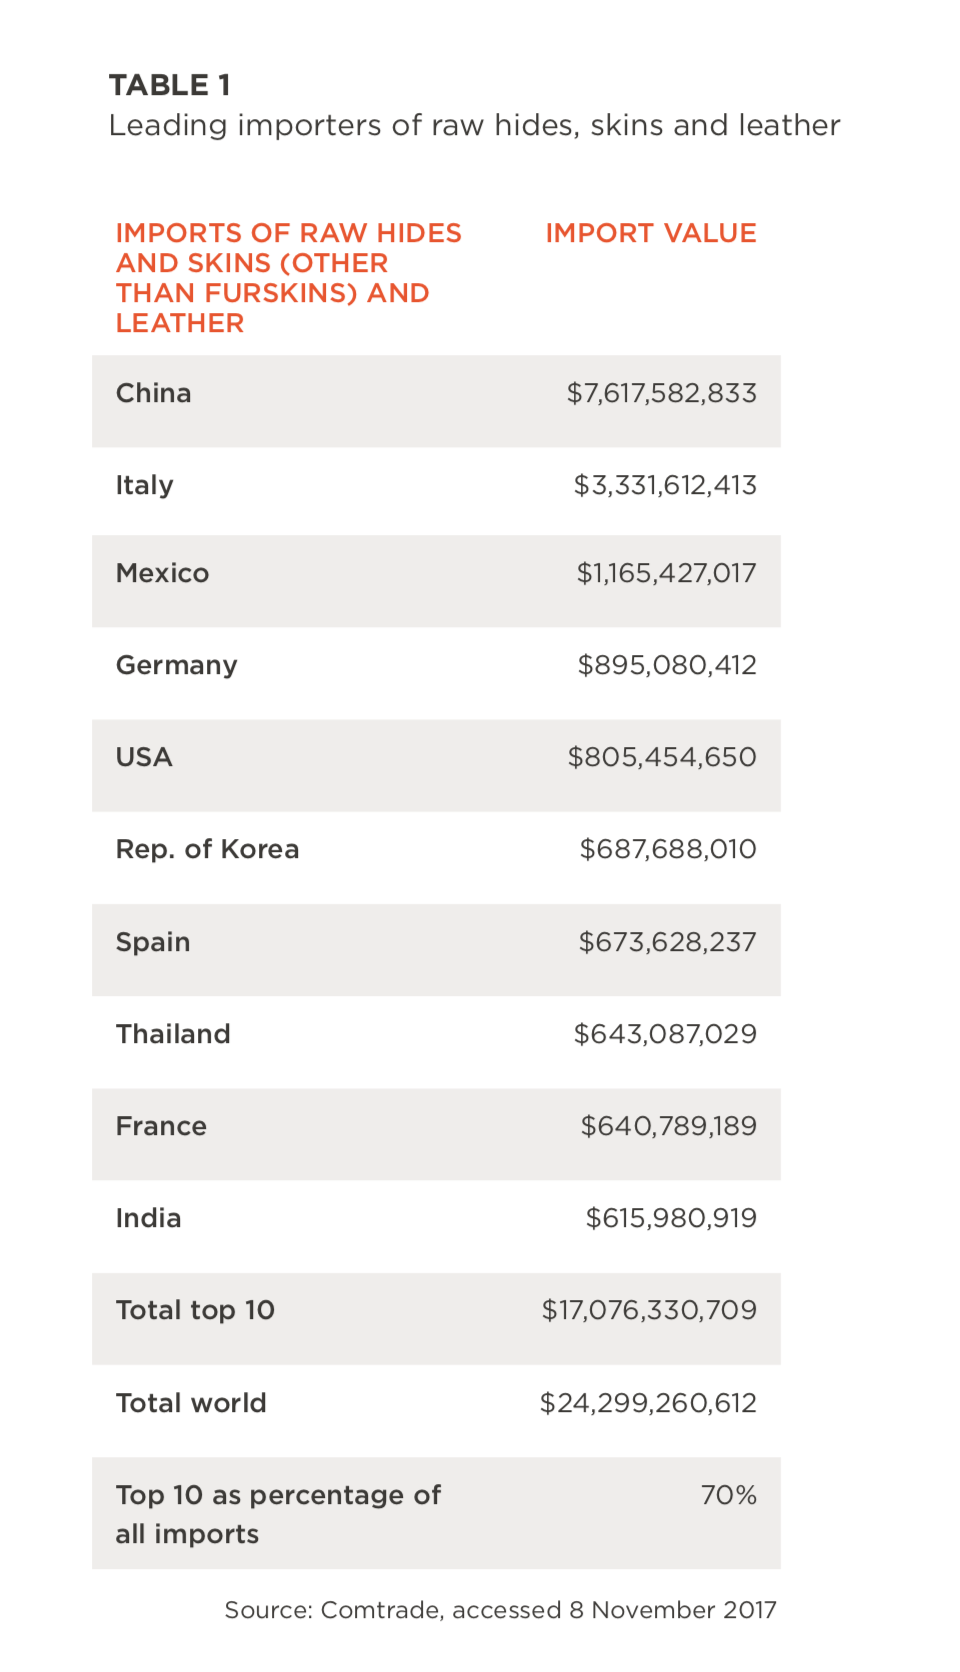Select the Thailand country cell
Screen dimensions: 960x1672
click(173, 1034)
